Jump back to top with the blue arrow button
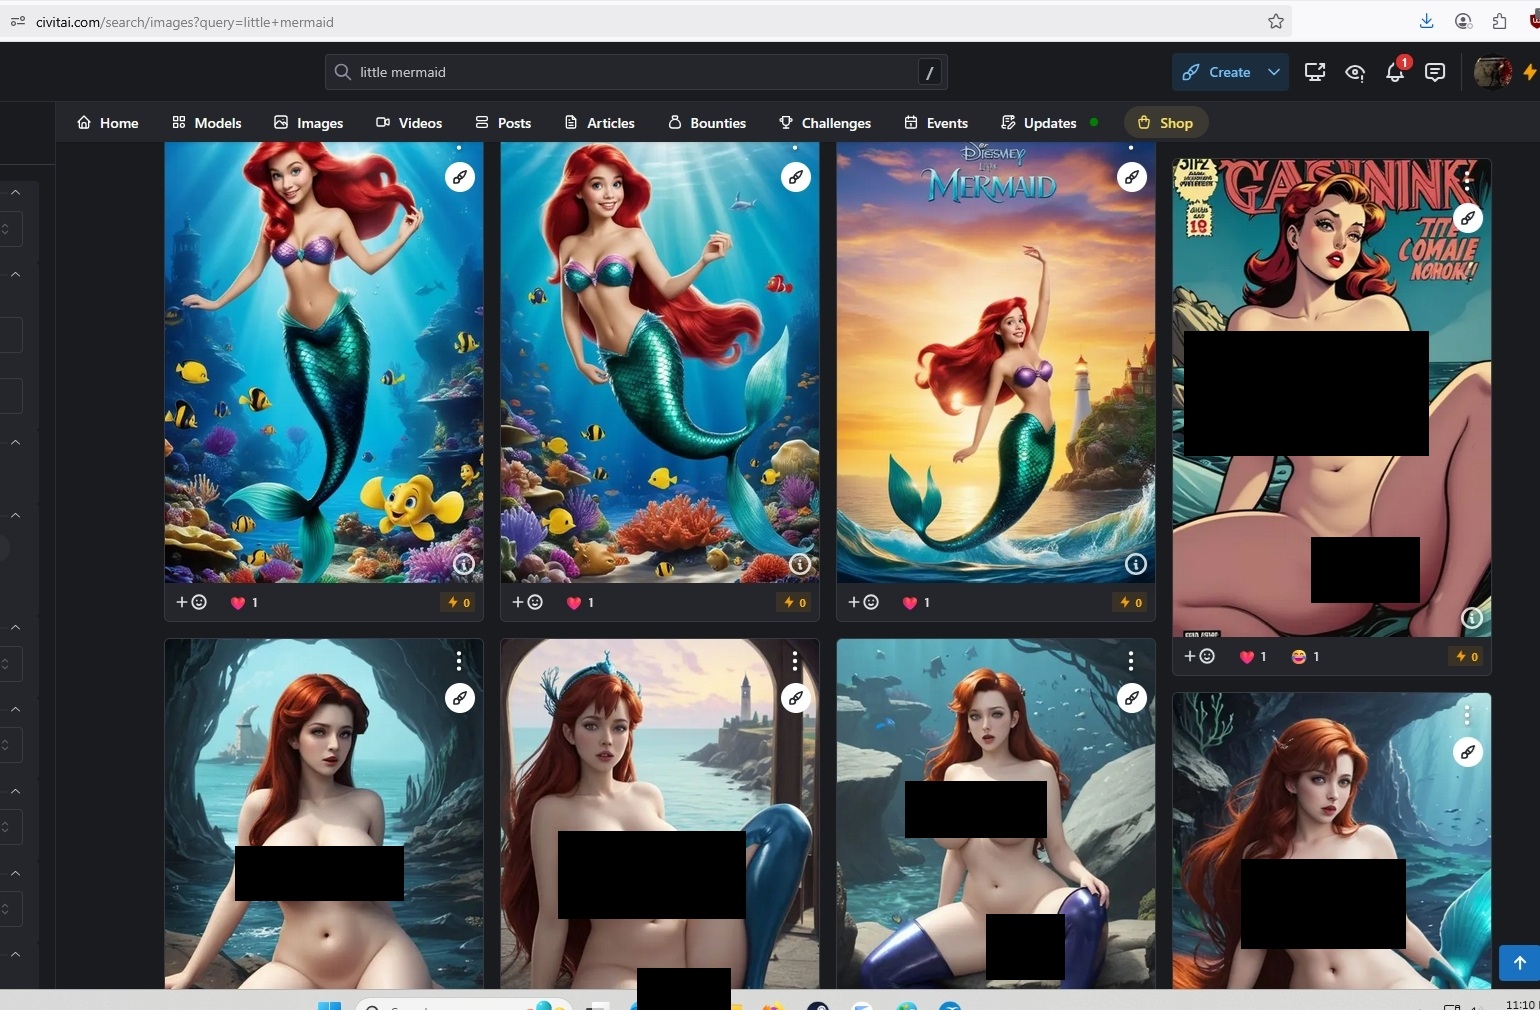 (1519, 963)
